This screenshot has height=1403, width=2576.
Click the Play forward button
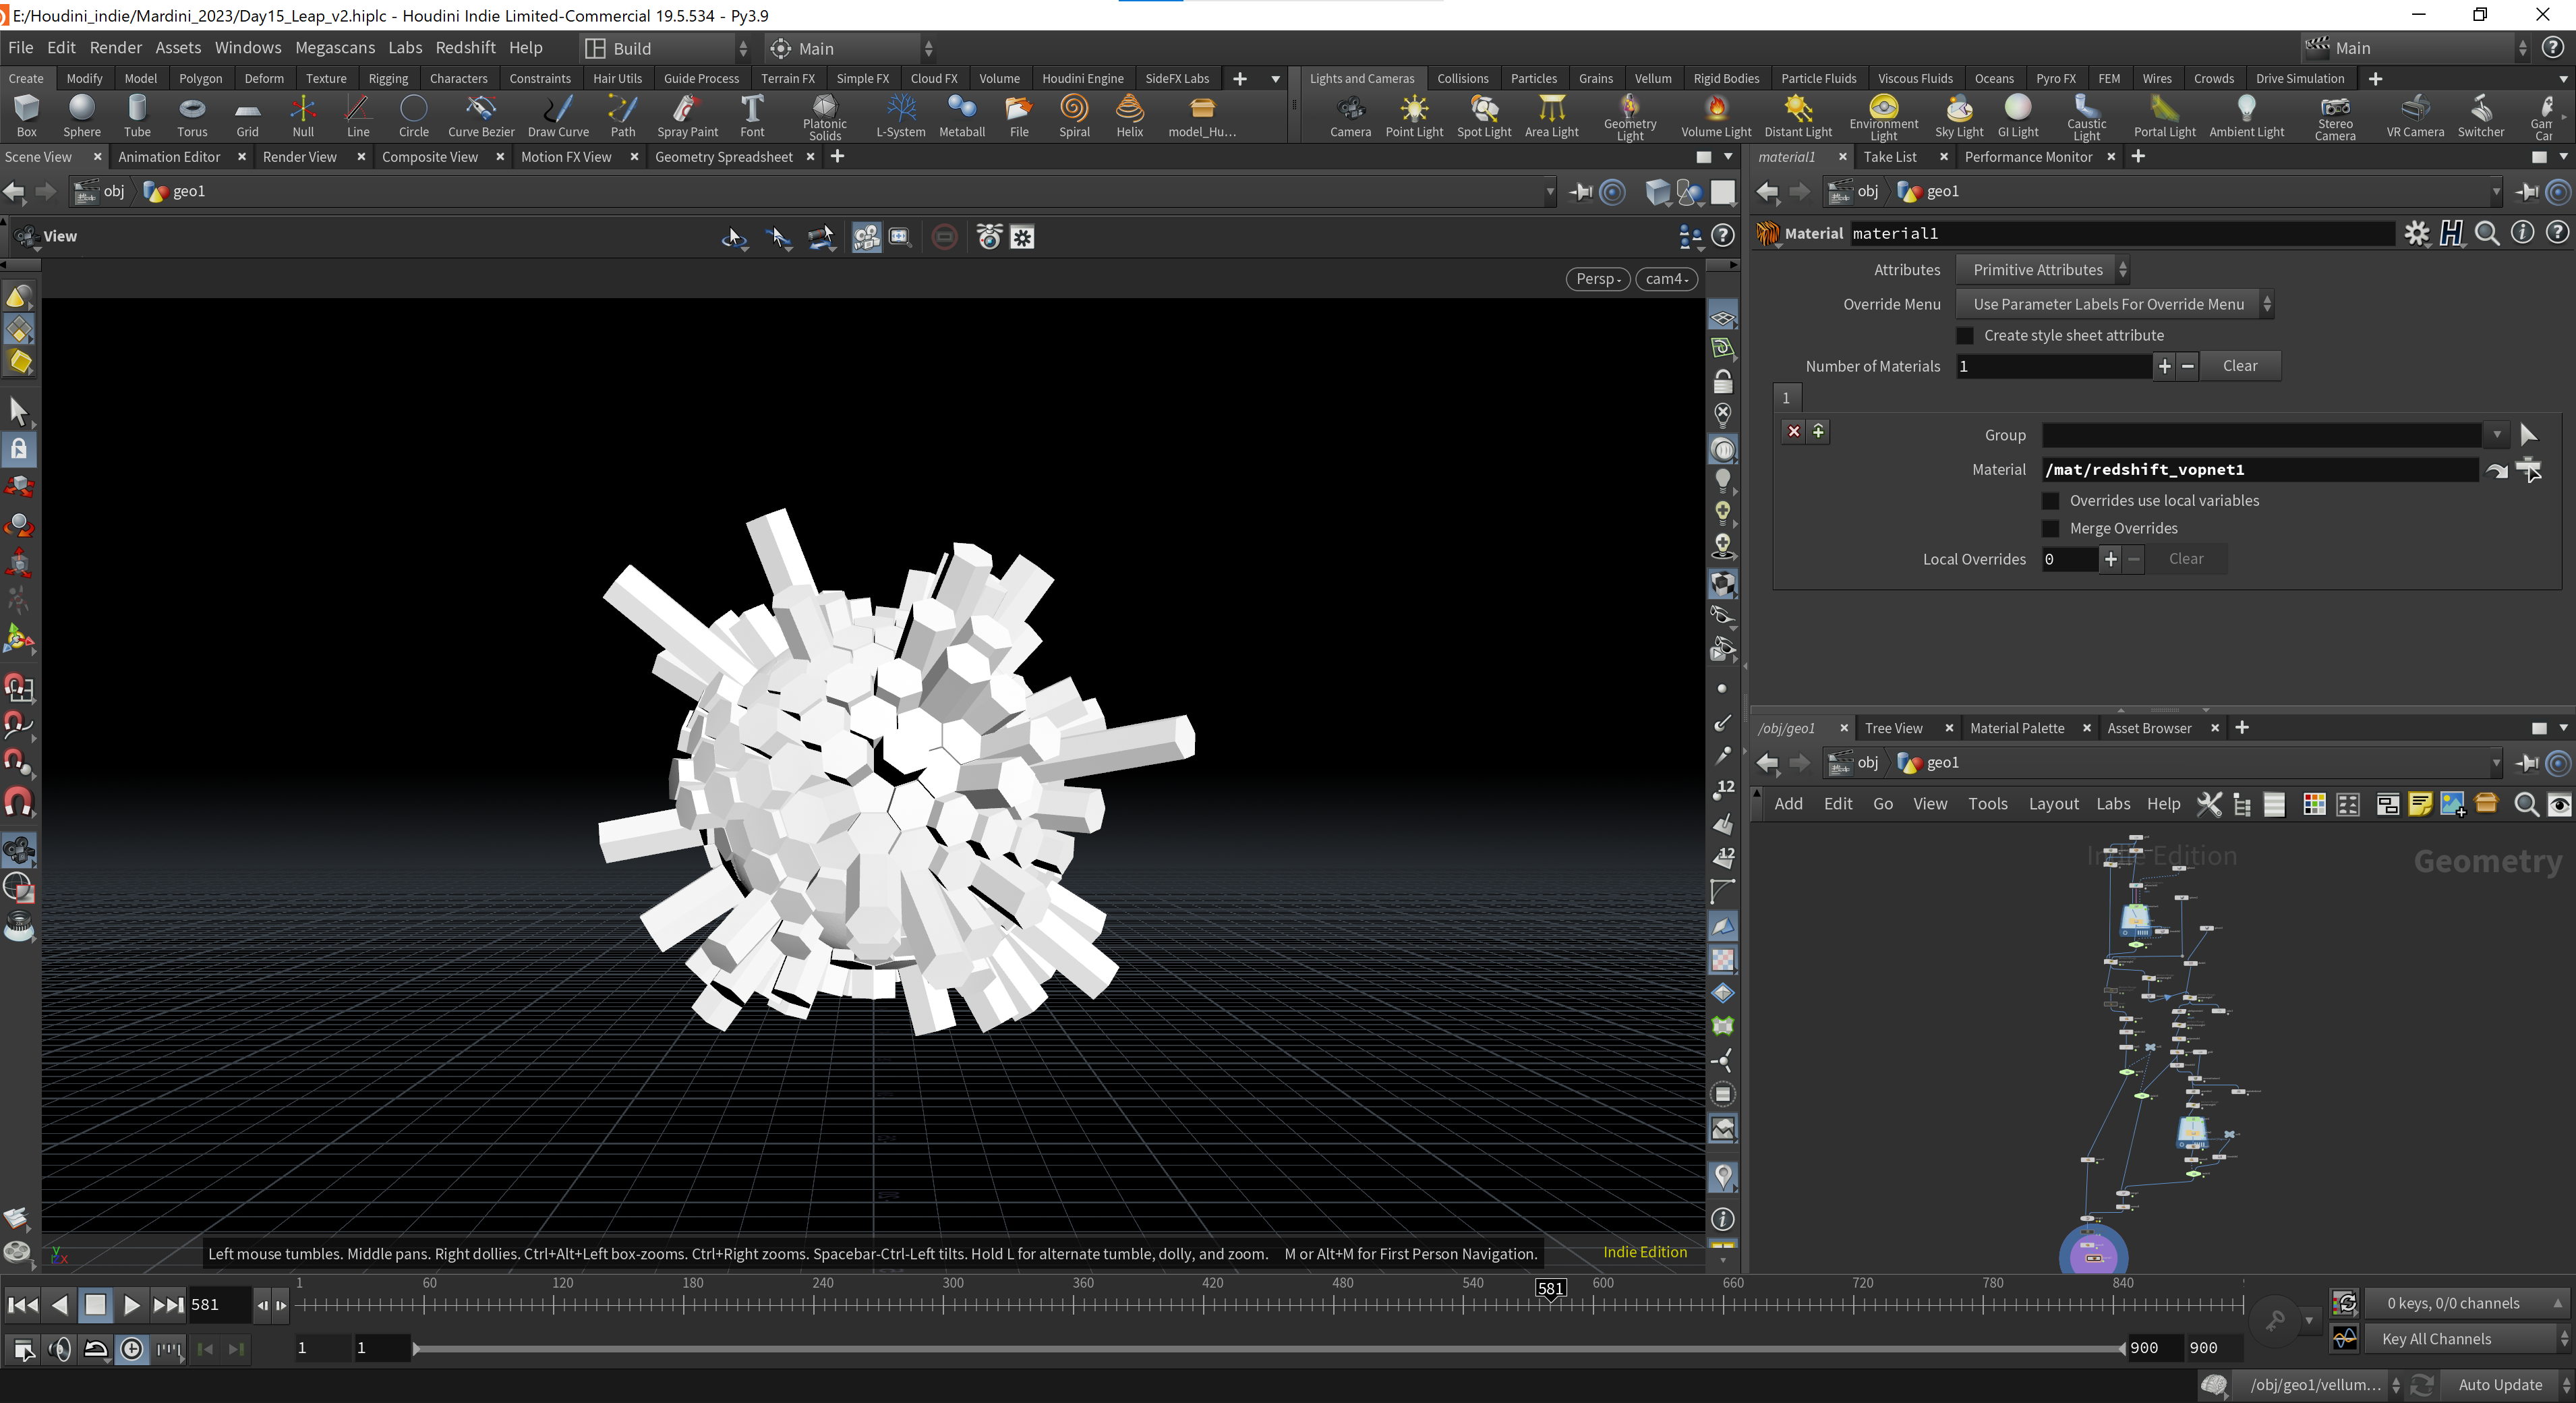click(131, 1304)
